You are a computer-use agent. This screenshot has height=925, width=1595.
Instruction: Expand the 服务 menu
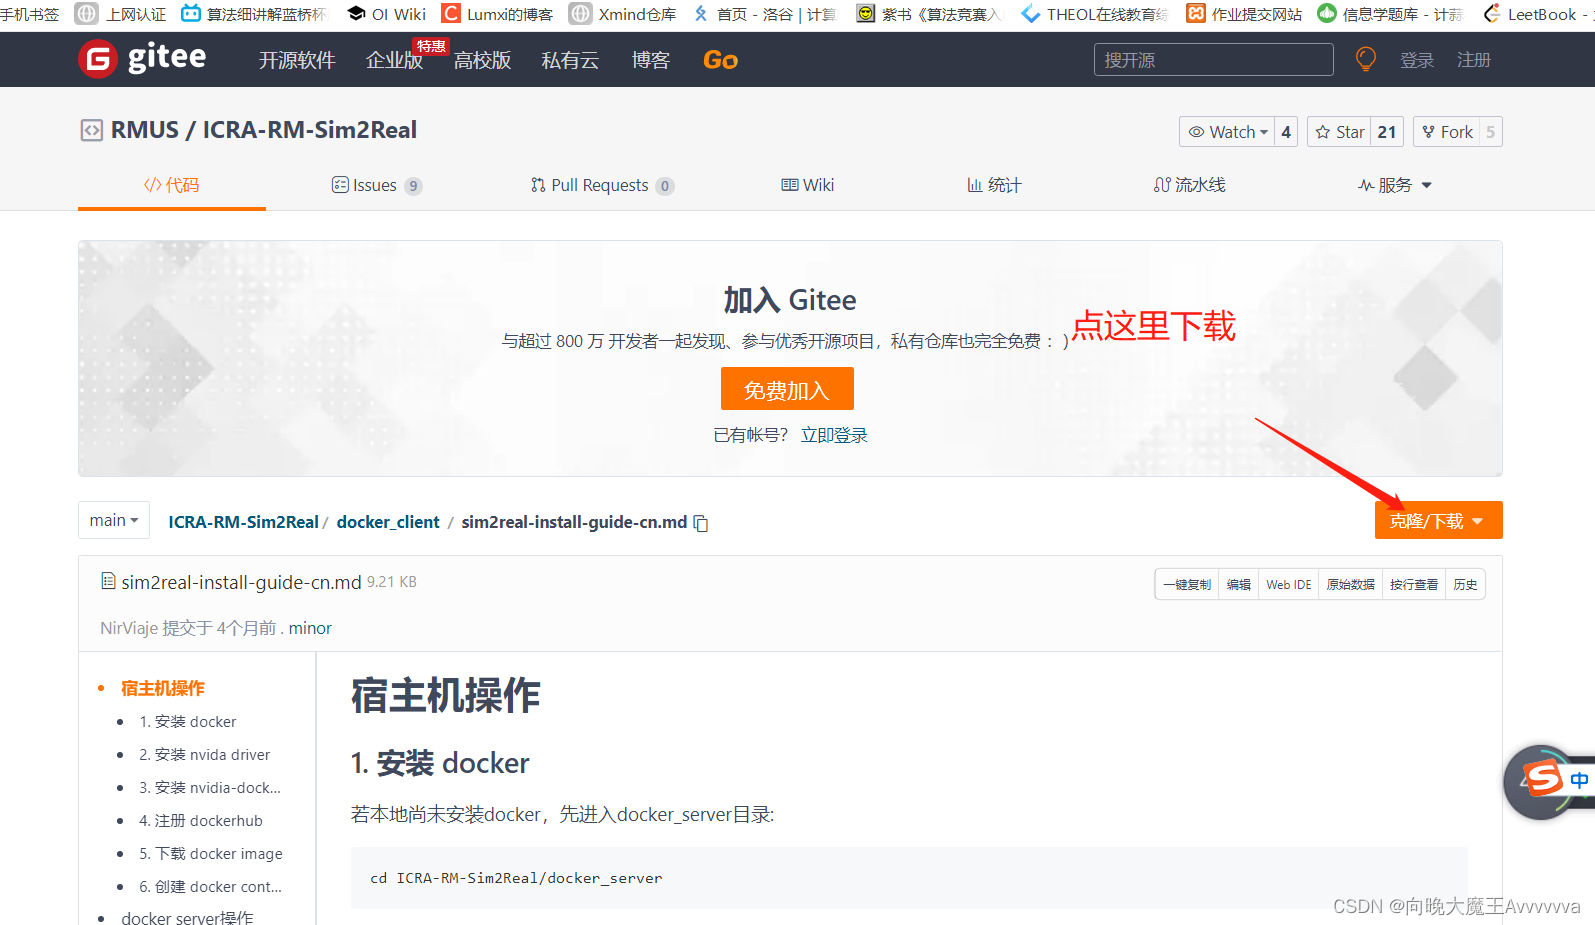1394,185
